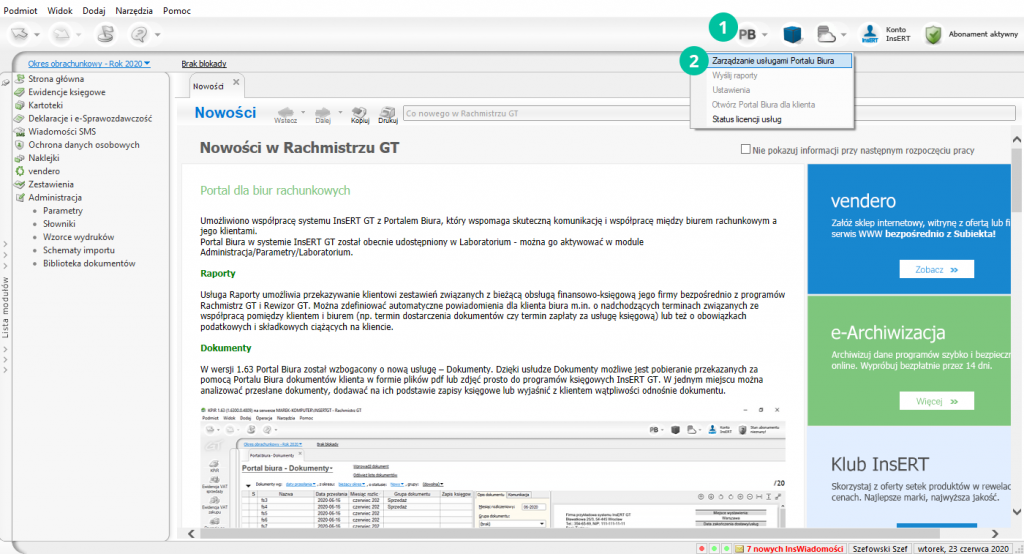This screenshot has height=554, width=1024.
Task: Click the Co nowego w Rachmistrzu GT field
Action: tap(709, 113)
